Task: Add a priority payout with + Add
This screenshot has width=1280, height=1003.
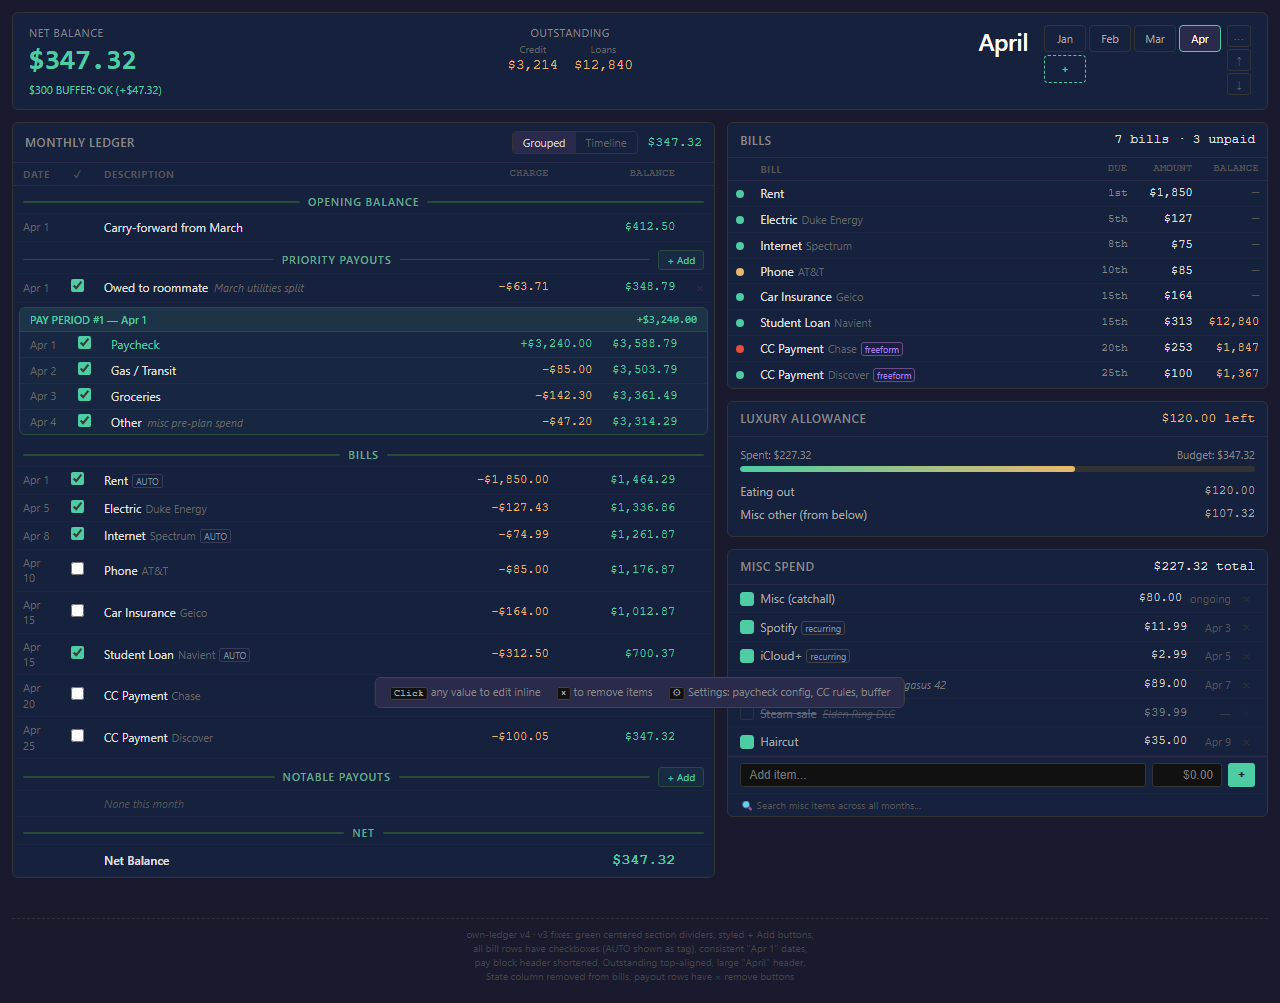Action: click(x=681, y=260)
